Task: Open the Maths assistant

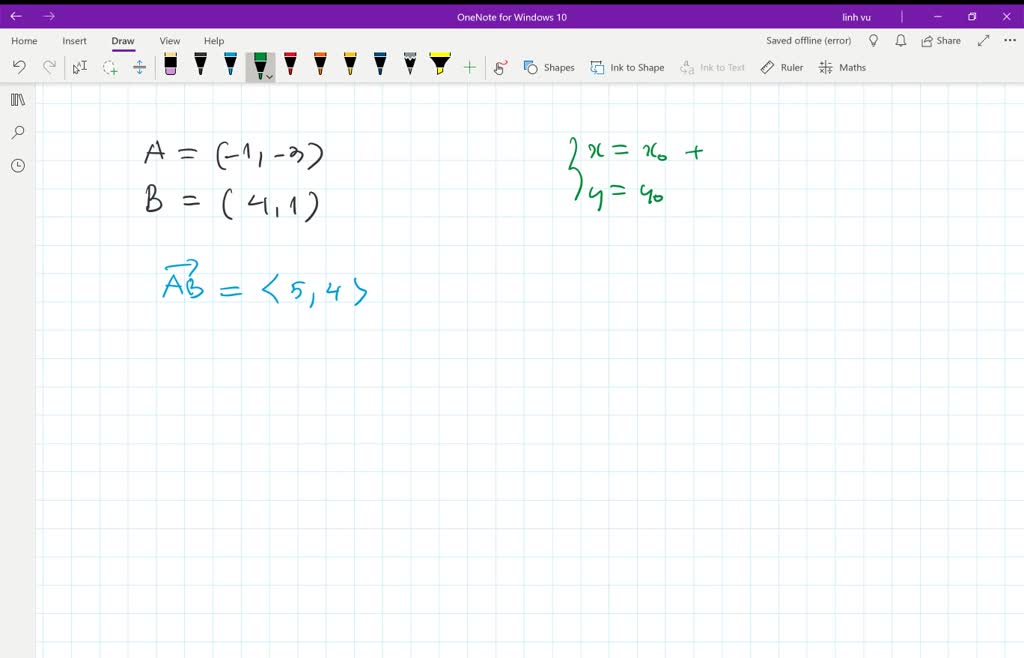Action: point(843,67)
